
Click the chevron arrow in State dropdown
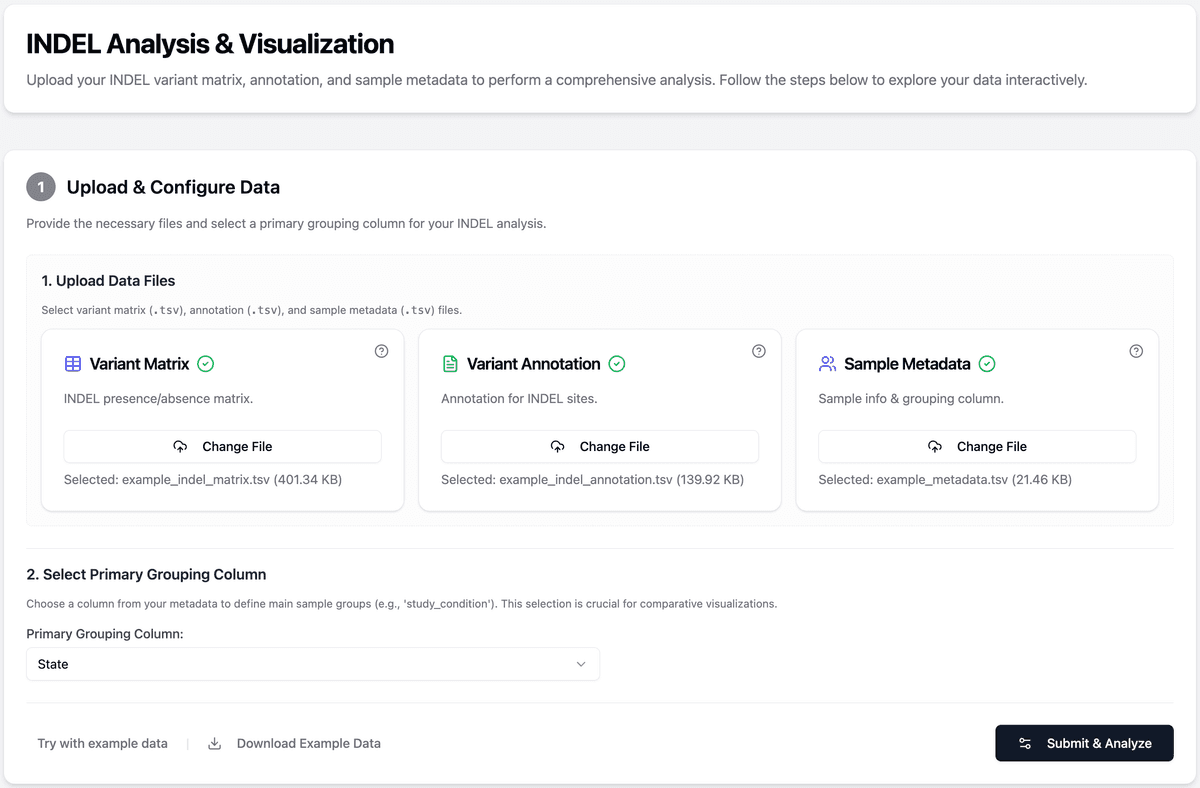click(x=581, y=664)
